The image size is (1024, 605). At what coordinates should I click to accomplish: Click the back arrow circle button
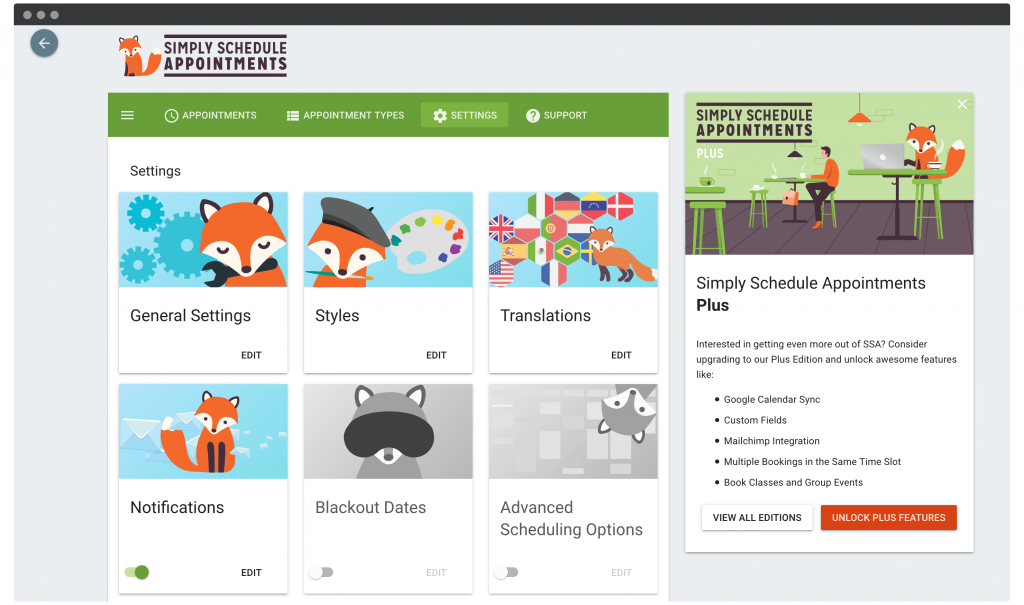[44, 43]
